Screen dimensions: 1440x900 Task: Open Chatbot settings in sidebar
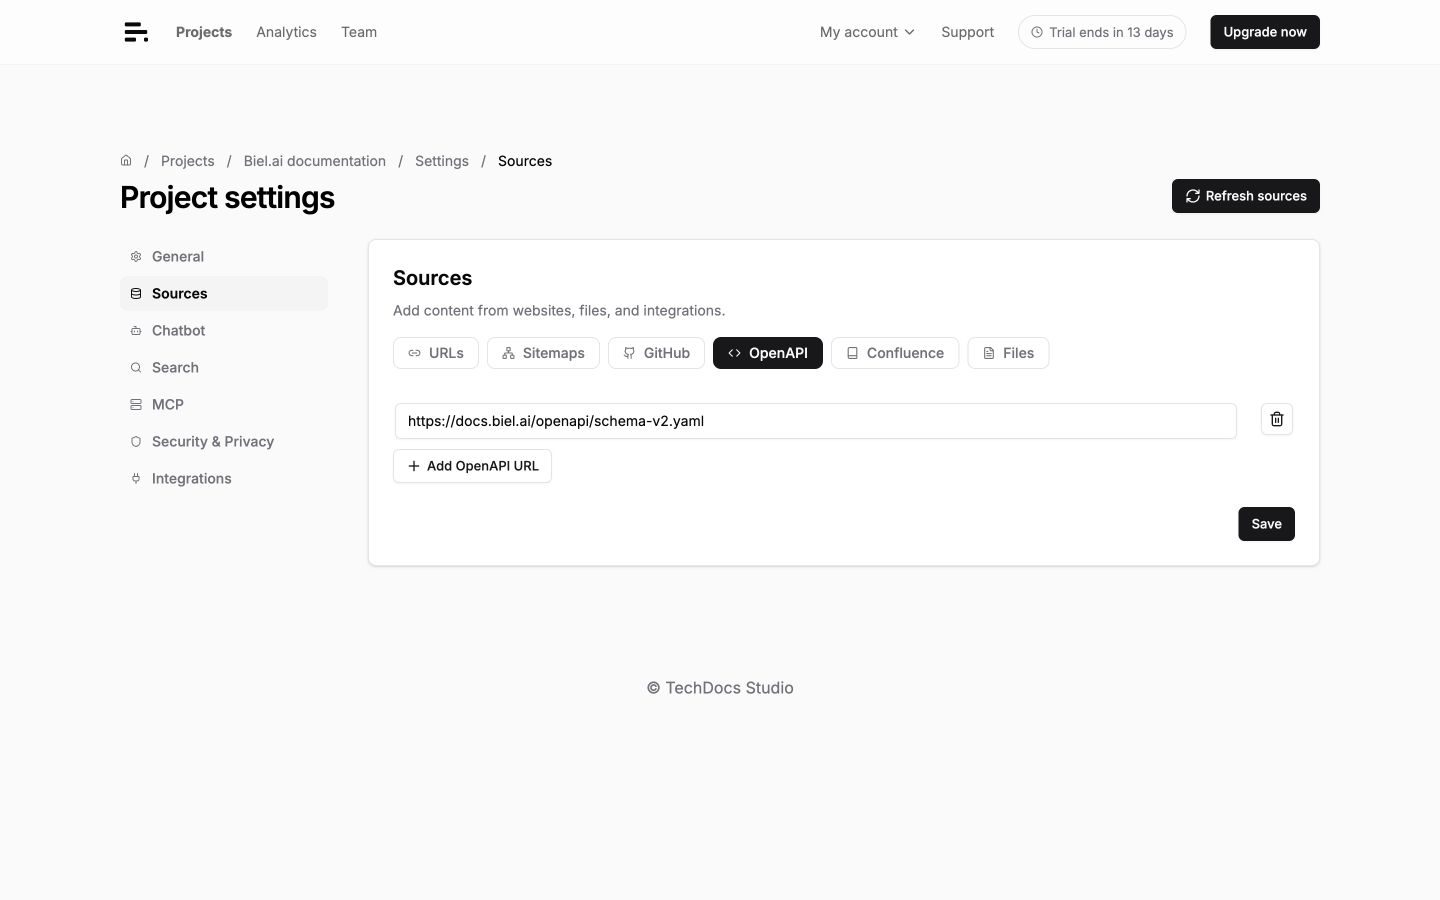pos(224,330)
